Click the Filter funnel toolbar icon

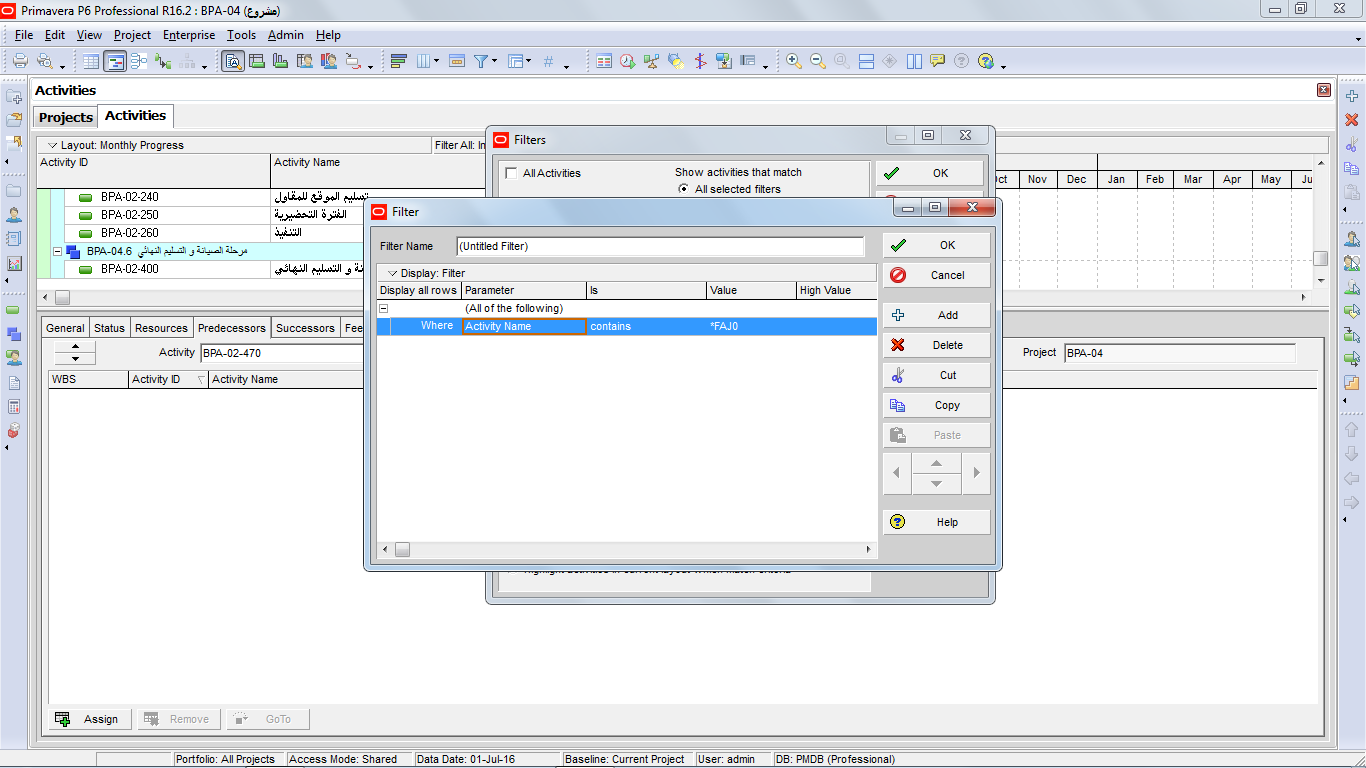pyautogui.click(x=481, y=61)
